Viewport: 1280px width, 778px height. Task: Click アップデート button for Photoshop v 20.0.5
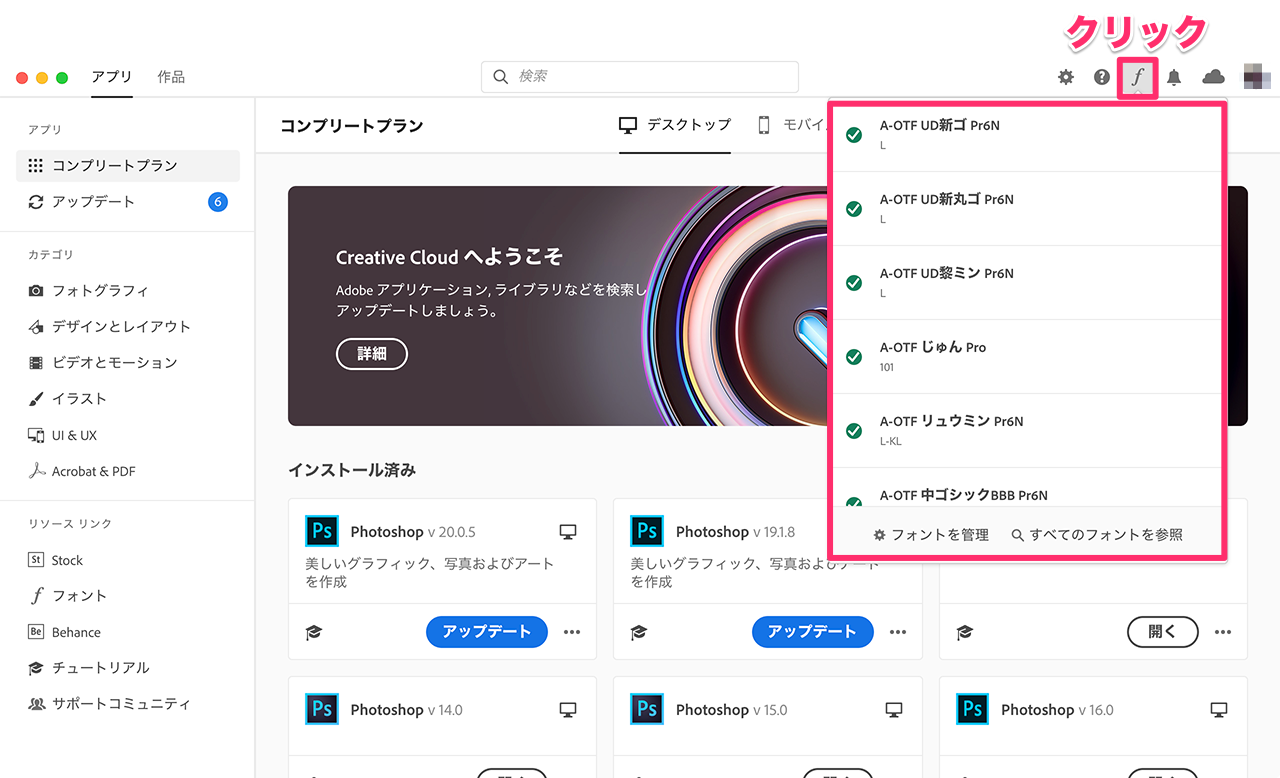(x=487, y=632)
